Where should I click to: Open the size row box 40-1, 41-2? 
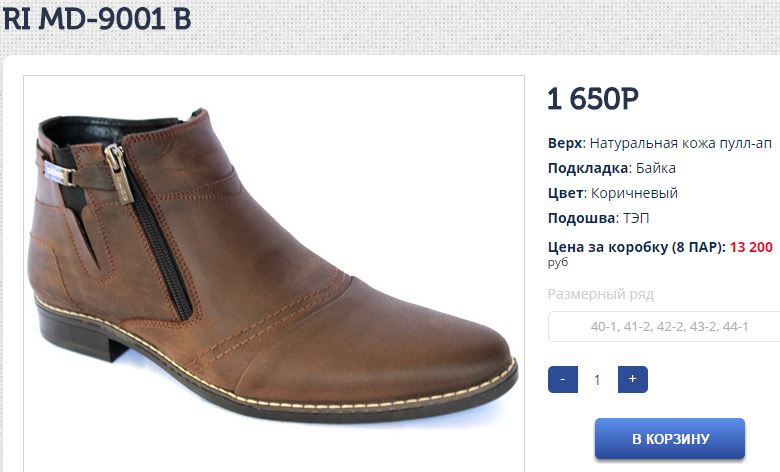click(664, 326)
